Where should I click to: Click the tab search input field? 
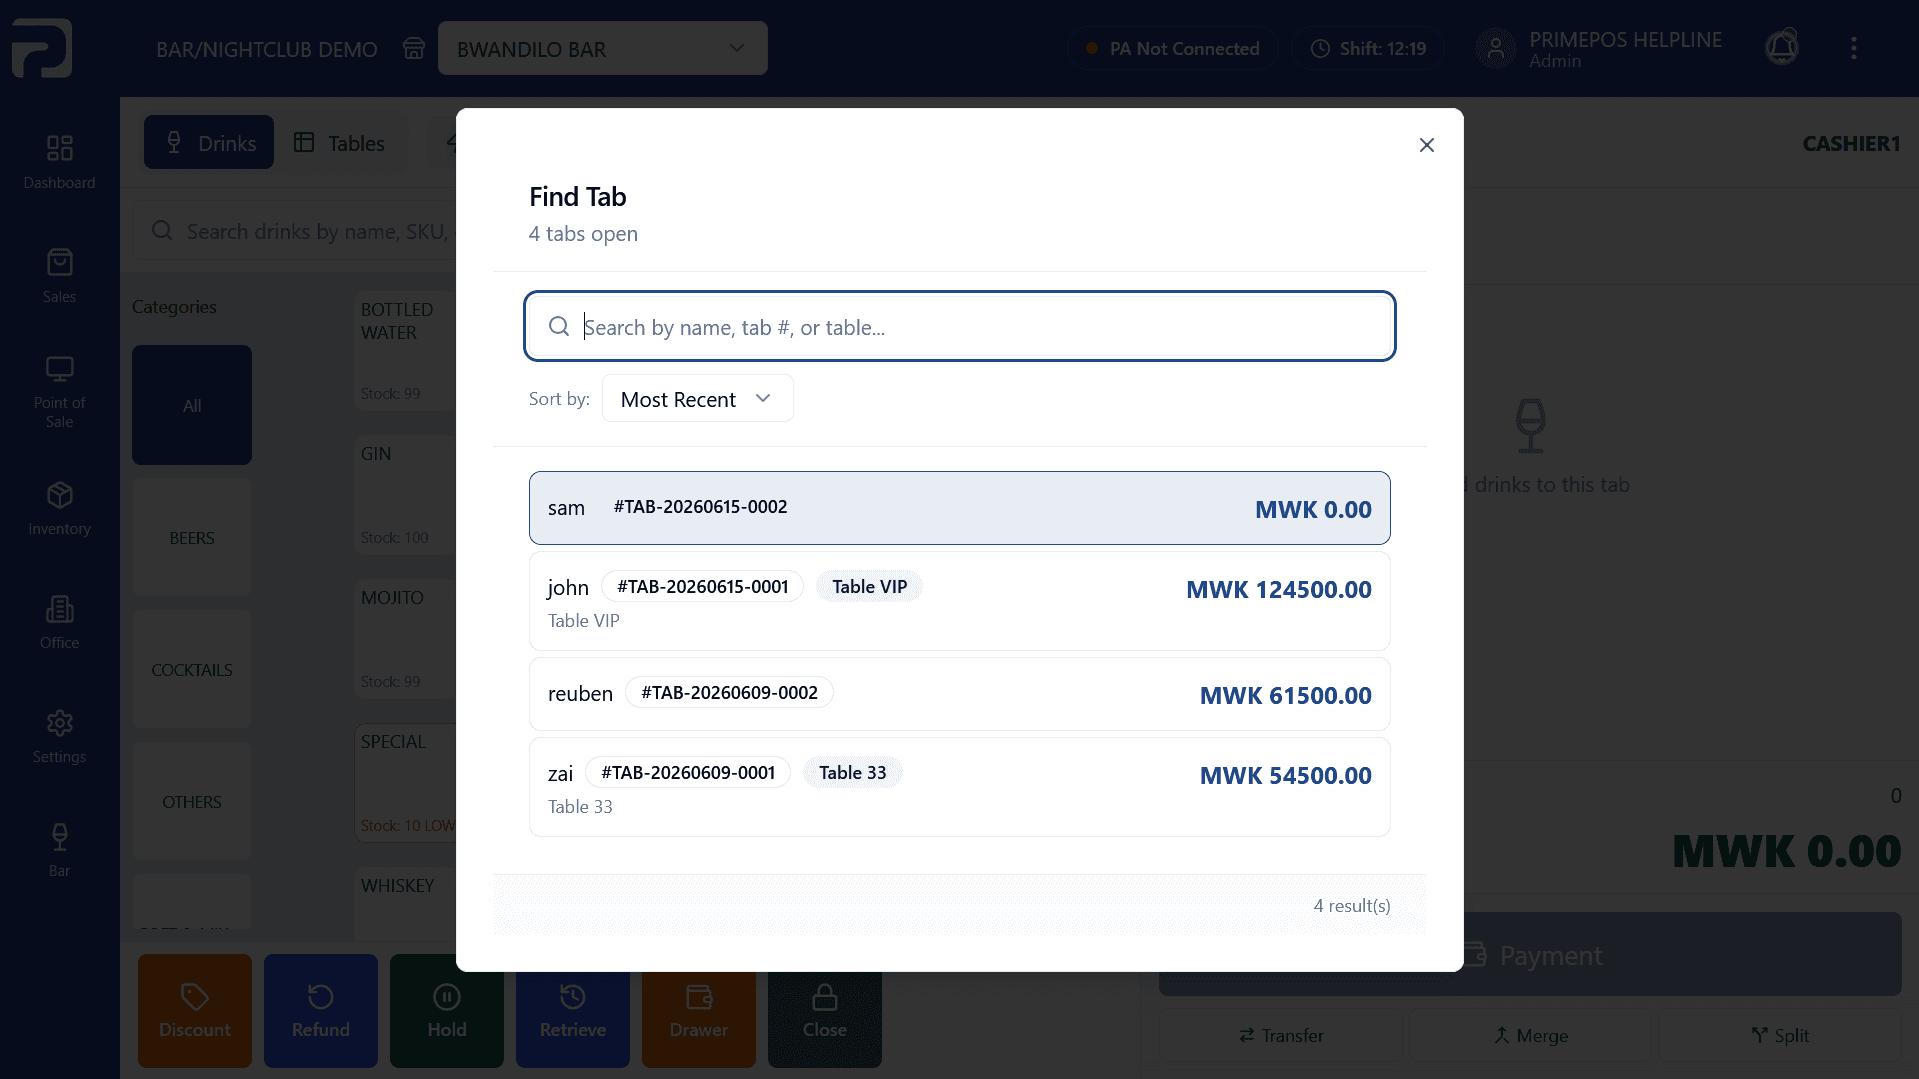(x=959, y=326)
